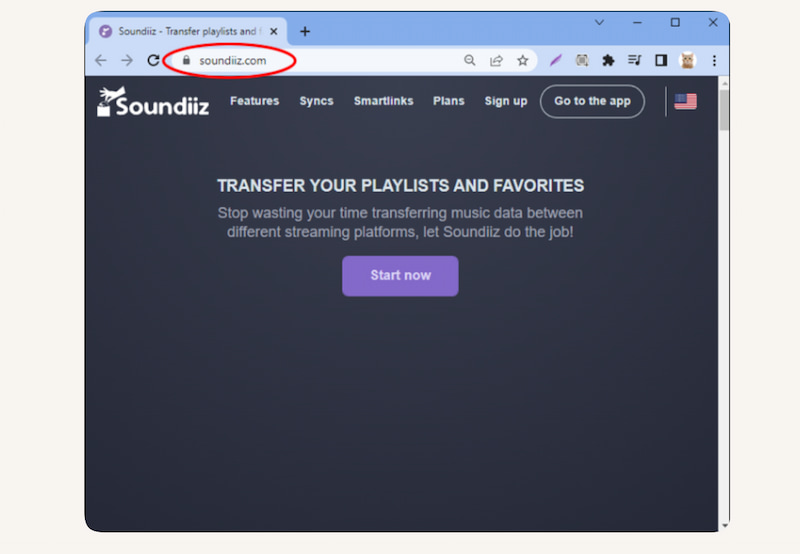Open the Sign up link
800x554 pixels.
(506, 101)
